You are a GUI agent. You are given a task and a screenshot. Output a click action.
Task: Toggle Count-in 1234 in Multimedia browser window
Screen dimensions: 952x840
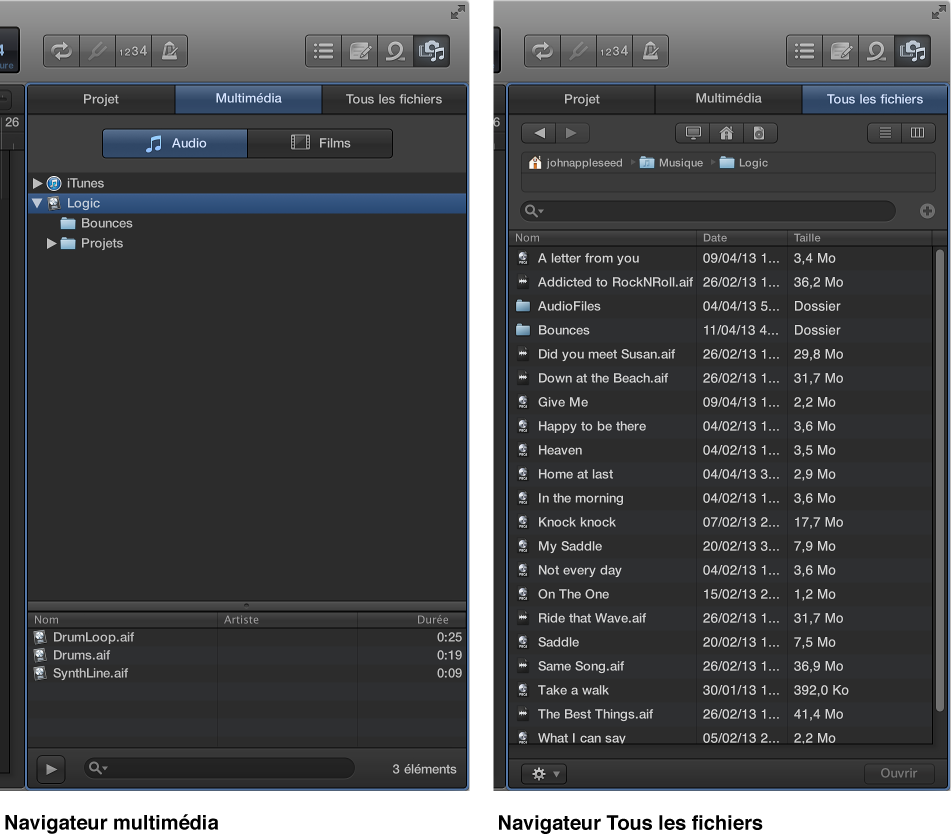click(x=133, y=52)
